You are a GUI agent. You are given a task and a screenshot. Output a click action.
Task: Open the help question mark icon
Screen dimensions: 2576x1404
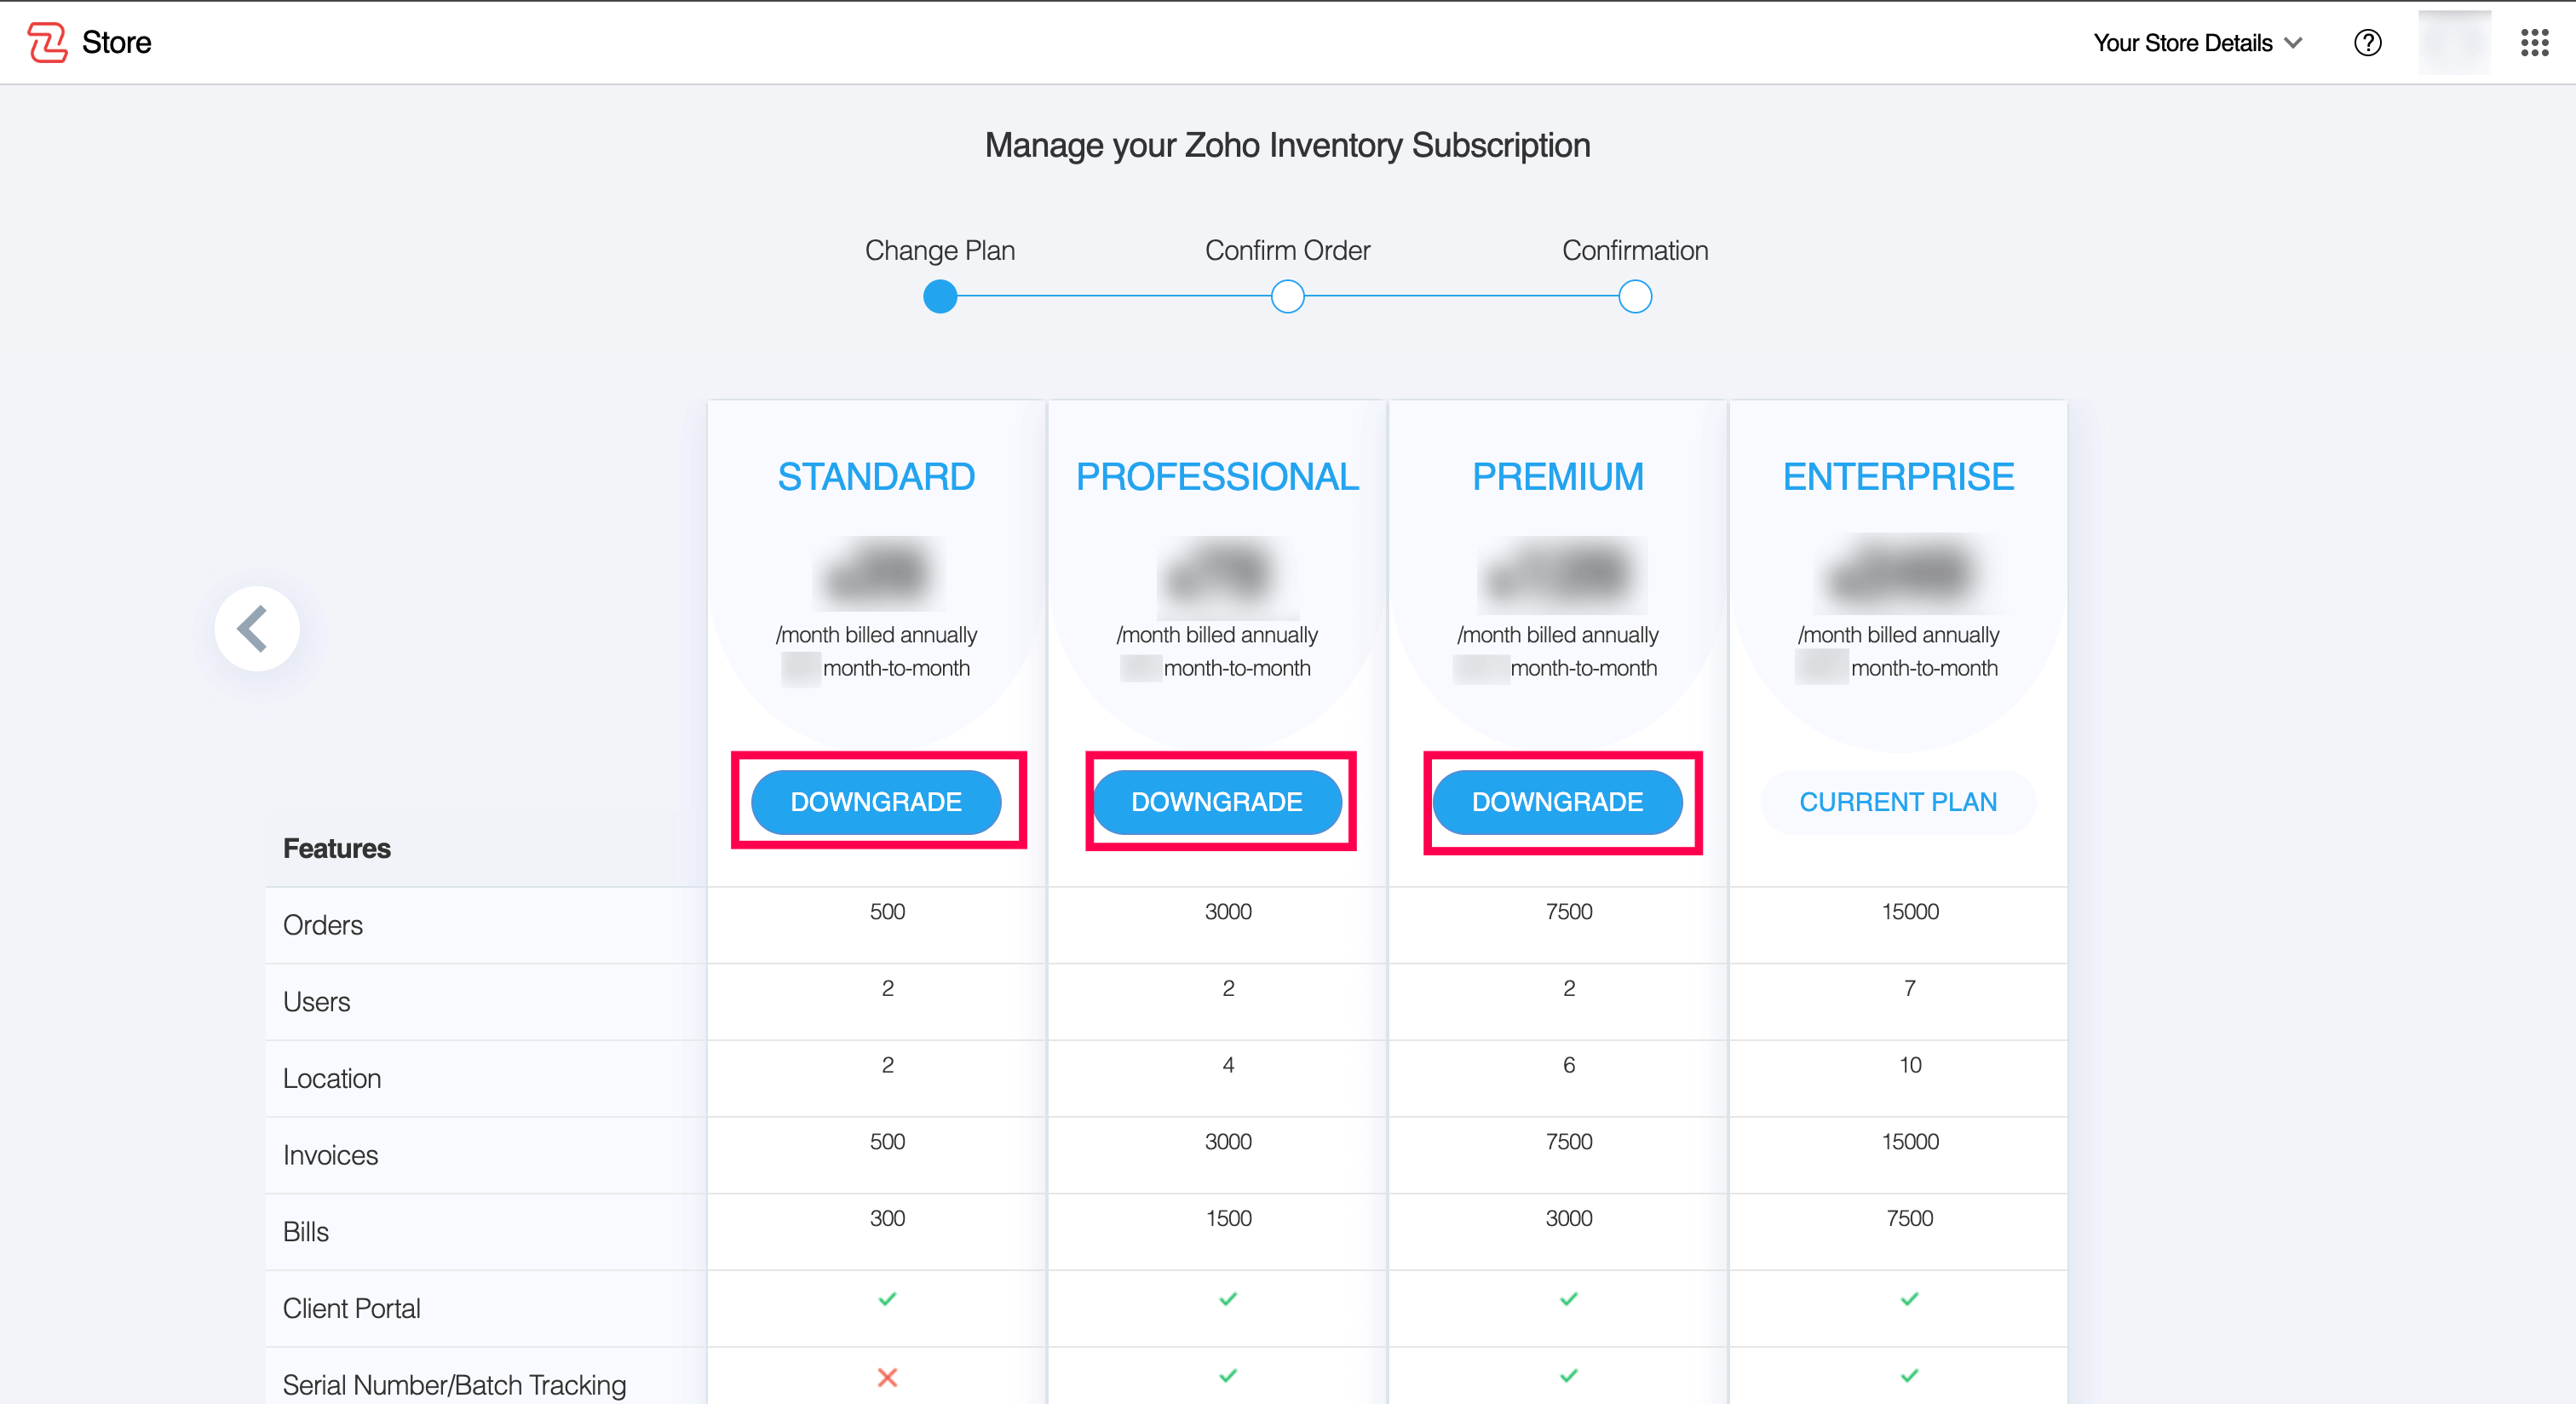2367,43
